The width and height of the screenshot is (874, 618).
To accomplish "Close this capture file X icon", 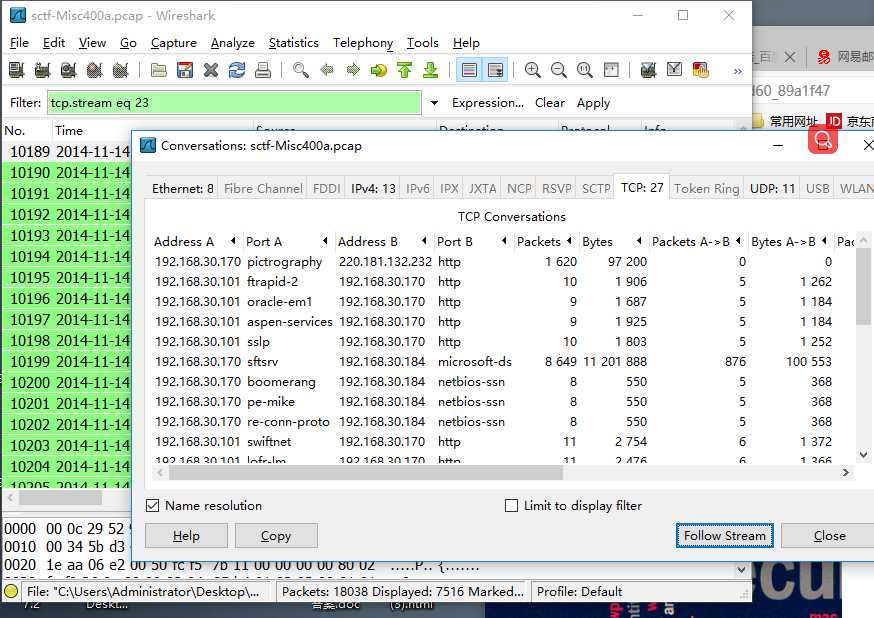I will tap(211, 70).
